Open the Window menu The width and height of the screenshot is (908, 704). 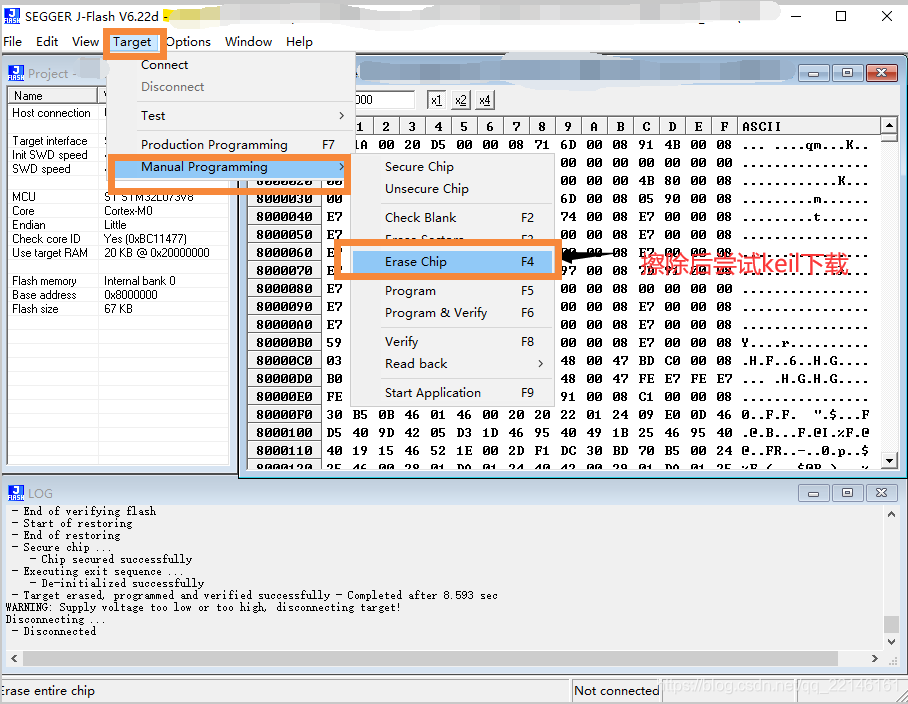pyautogui.click(x=248, y=42)
